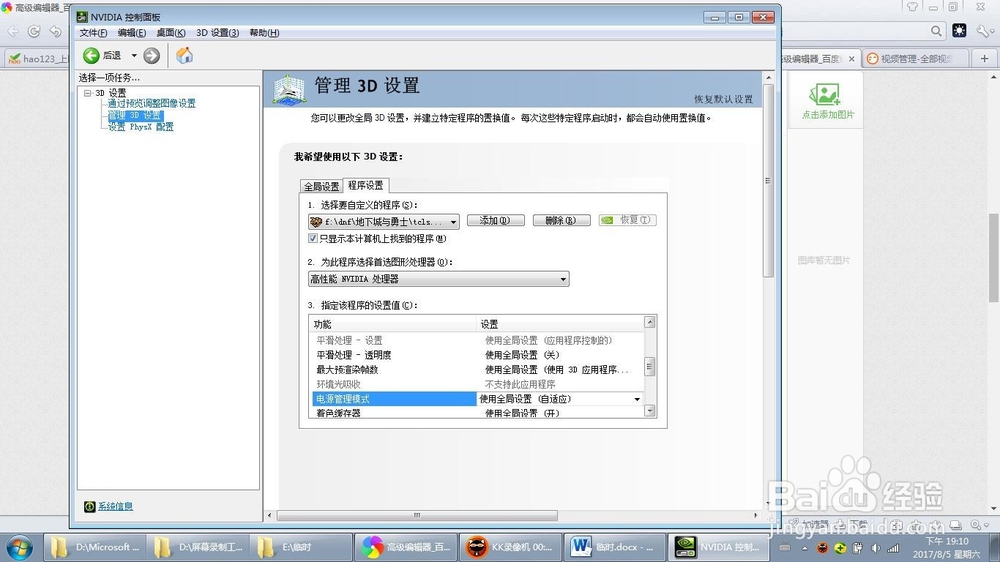
Task: Select the 着色缓存器 row
Action: tap(476, 413)
